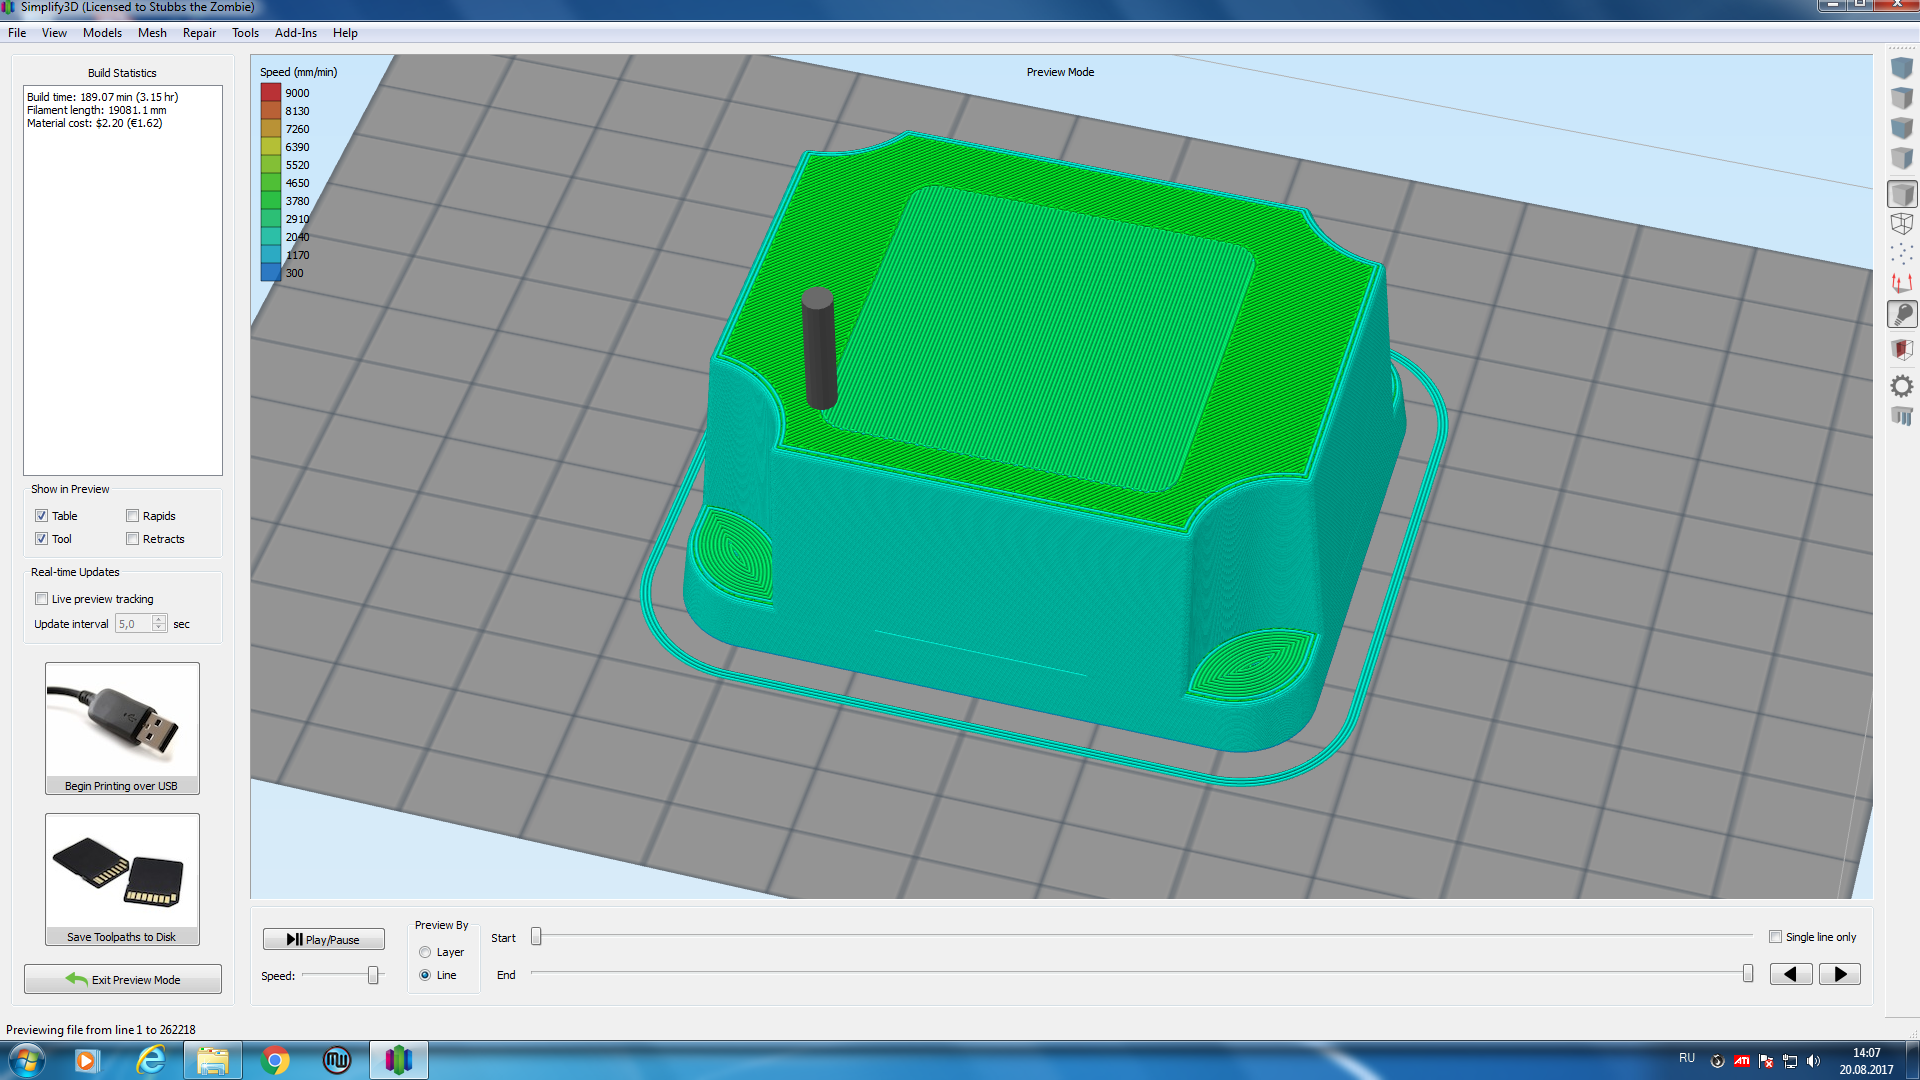Screen dimensions: 1920x1080
Task: Open Google Chrome from the taskbar
Action: click(x=275, y=1060)
